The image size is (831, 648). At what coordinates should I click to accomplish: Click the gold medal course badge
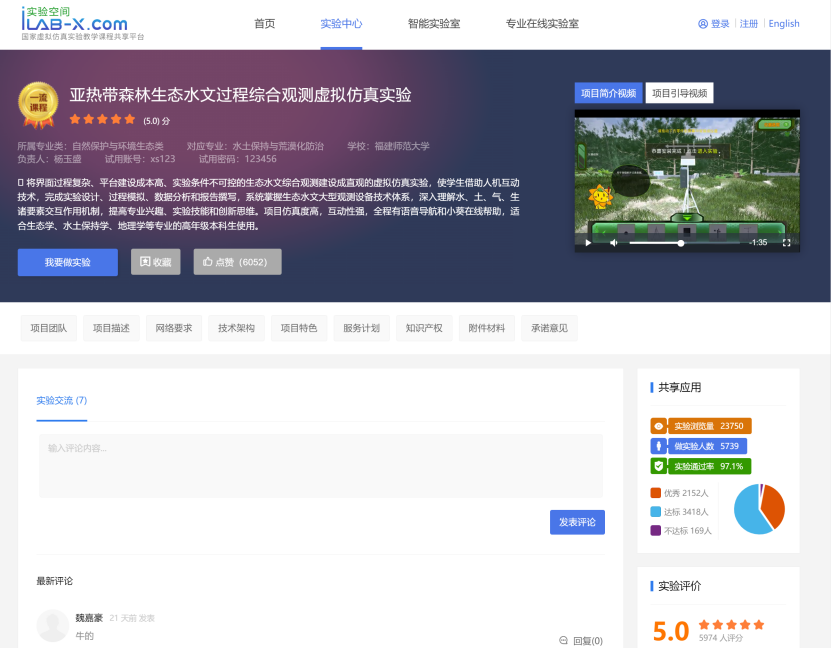[x=38, y=105]
